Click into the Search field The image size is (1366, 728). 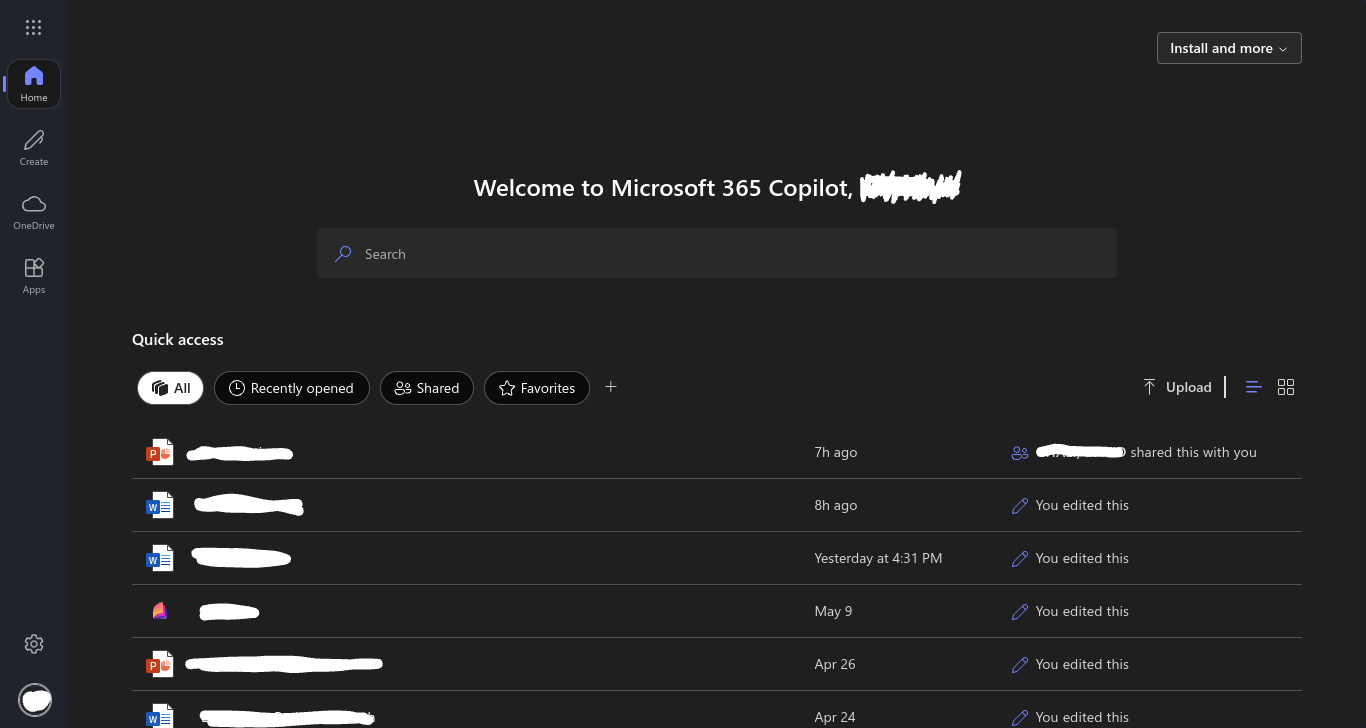tap(716, 254)
